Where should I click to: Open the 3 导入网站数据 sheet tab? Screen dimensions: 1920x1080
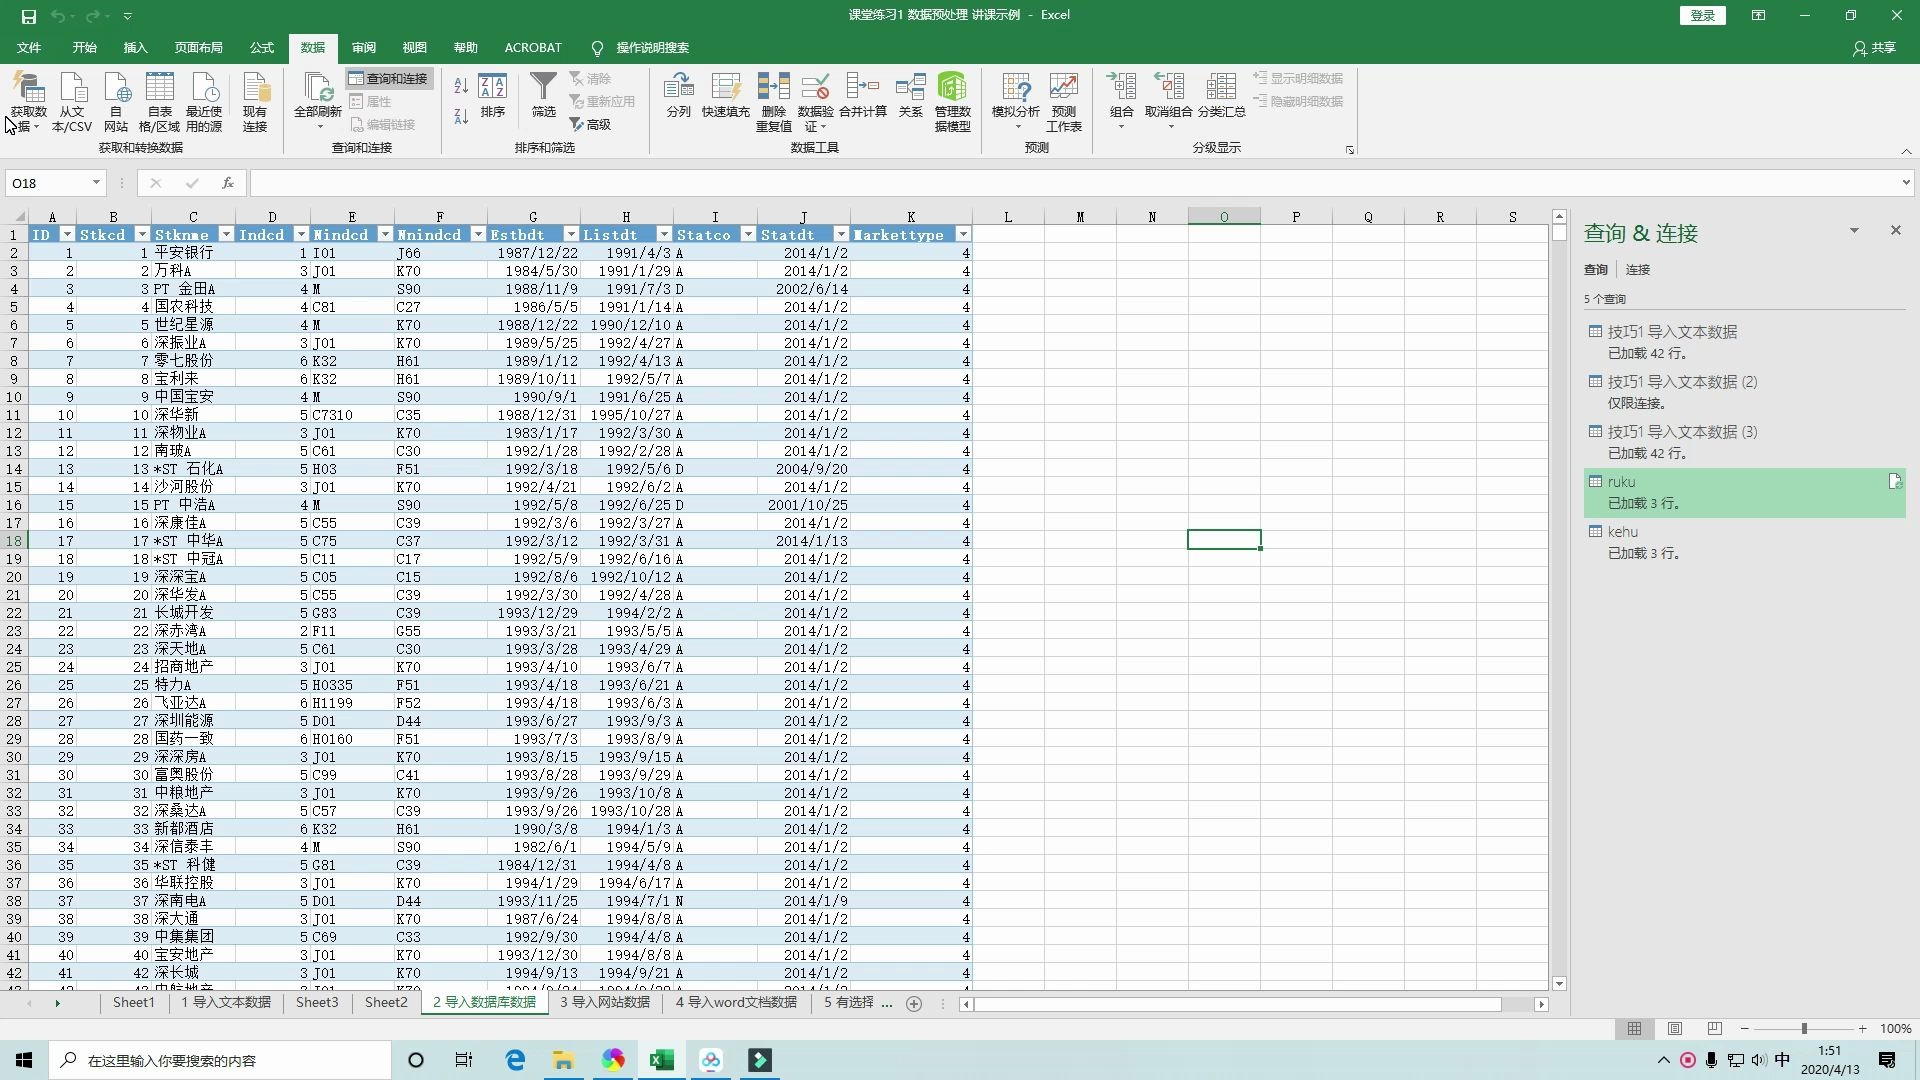[604, 1002]
